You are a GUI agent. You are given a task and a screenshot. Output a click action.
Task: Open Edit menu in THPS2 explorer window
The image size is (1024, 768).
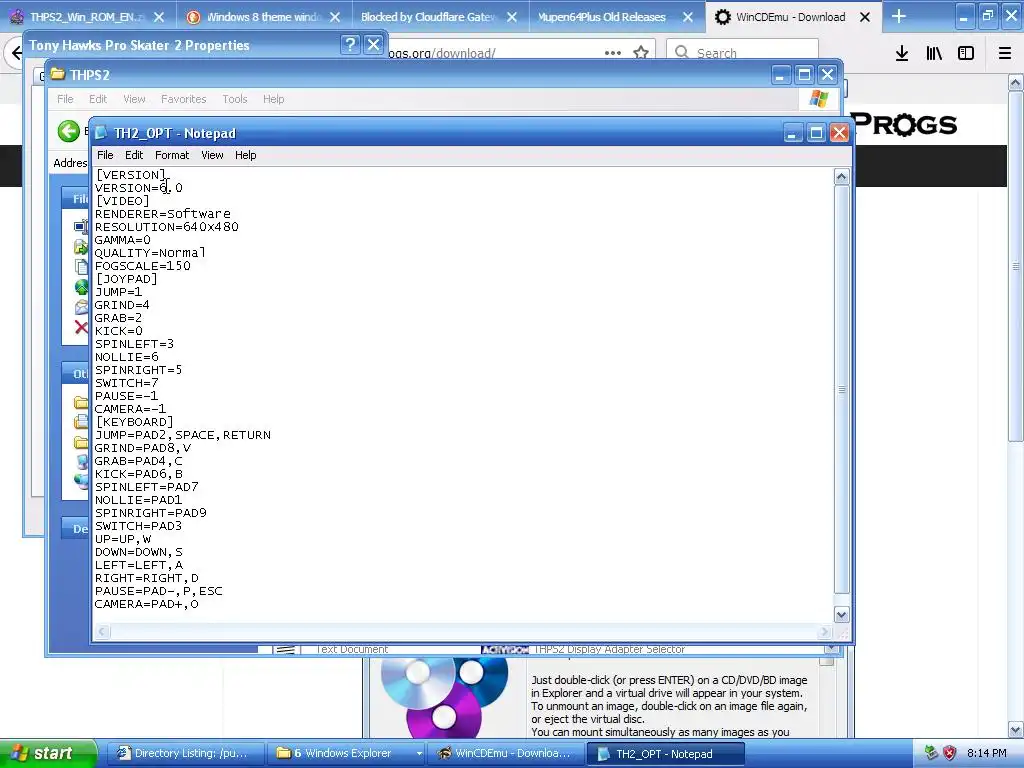[x=98, y=99]
